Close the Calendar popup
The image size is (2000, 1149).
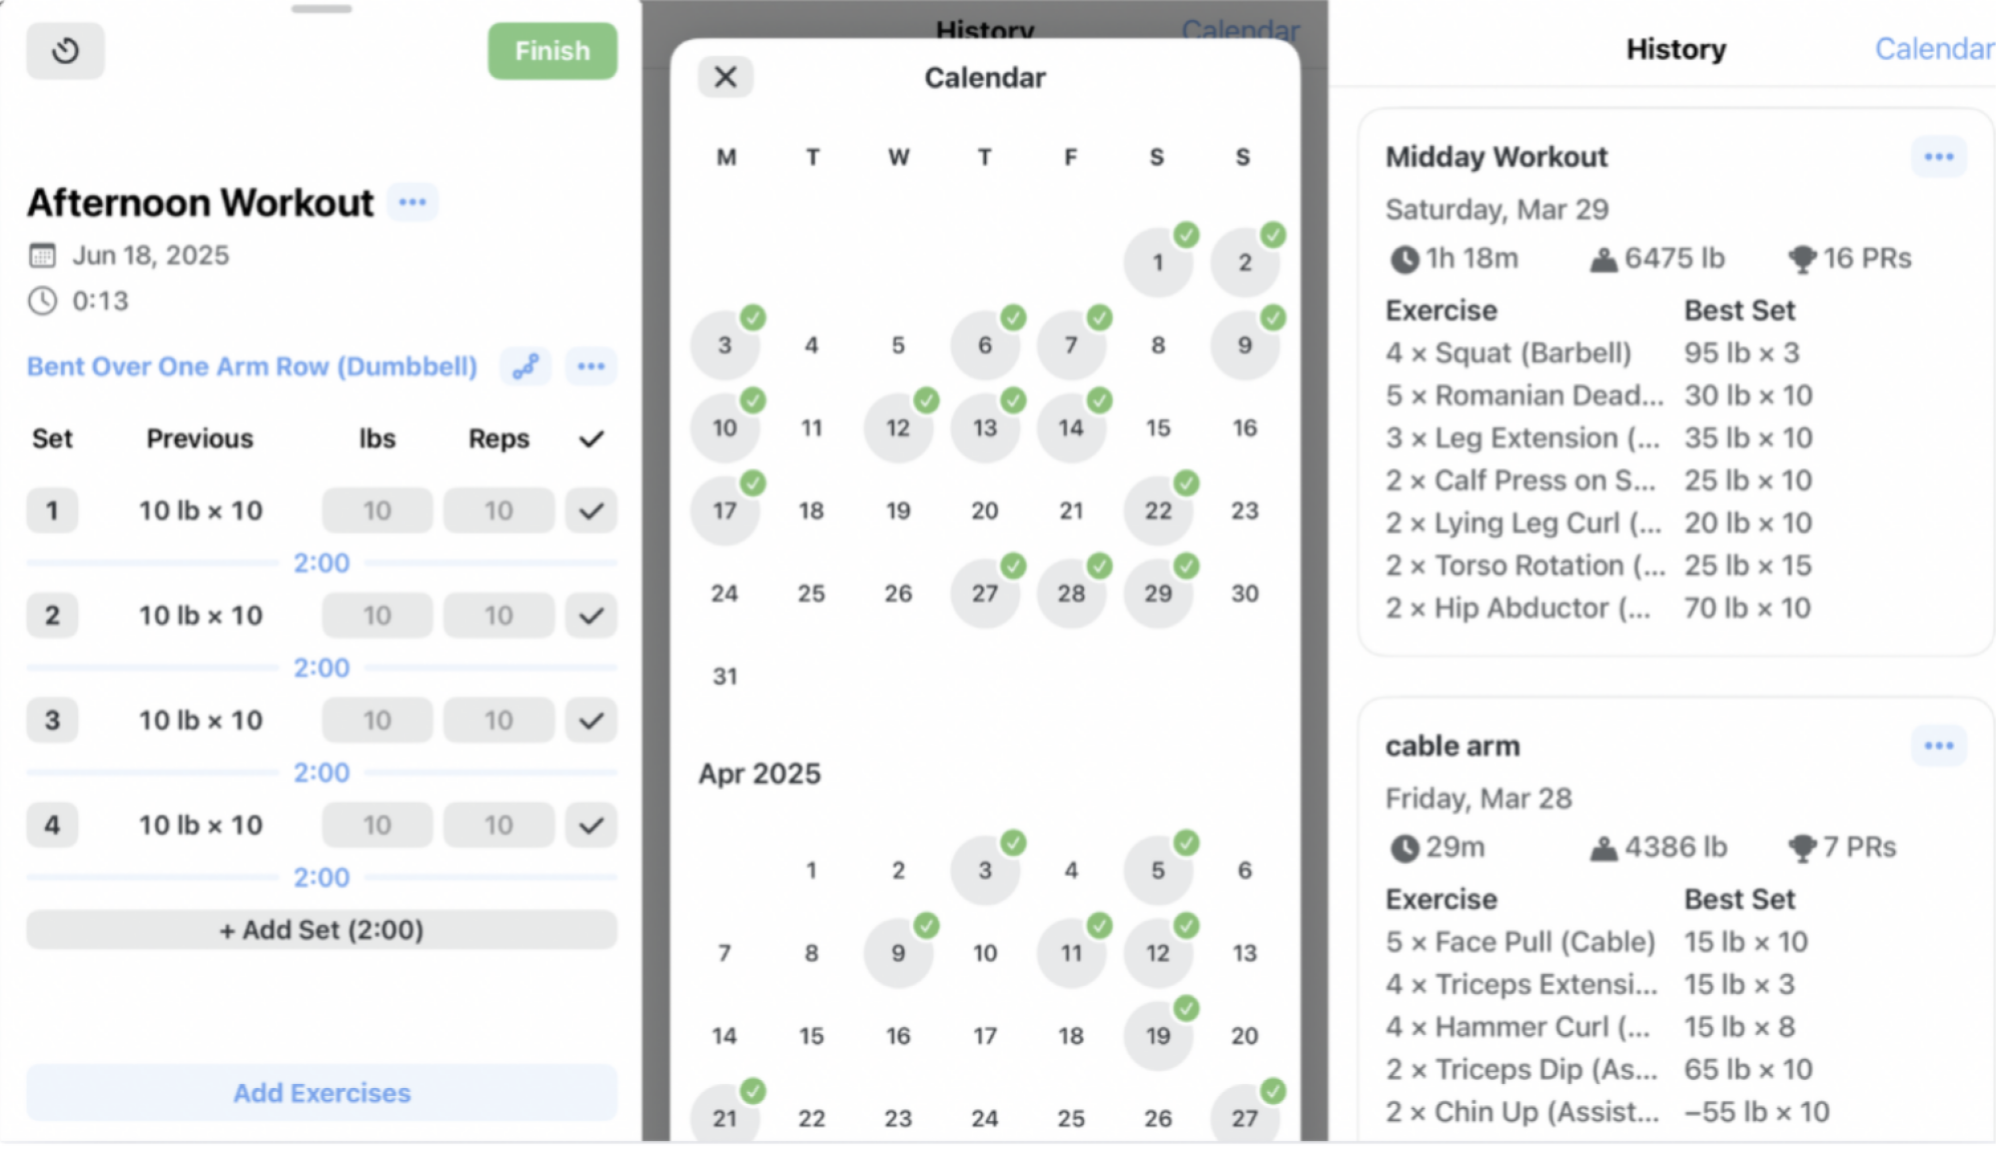tap(725, 77)
